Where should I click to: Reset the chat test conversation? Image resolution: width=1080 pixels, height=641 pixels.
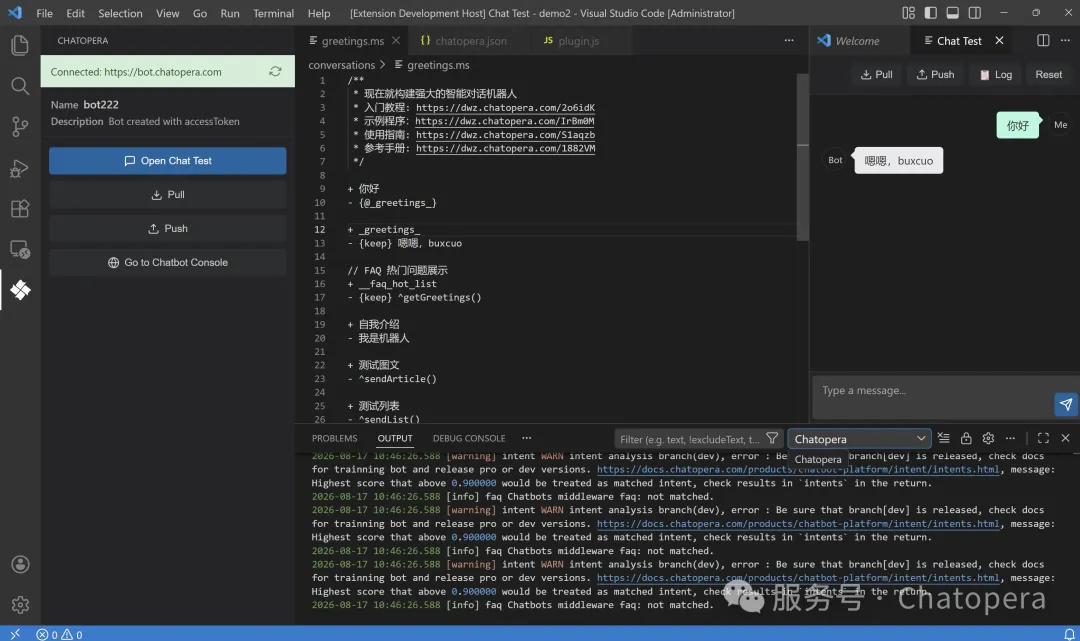(1048, 74)
